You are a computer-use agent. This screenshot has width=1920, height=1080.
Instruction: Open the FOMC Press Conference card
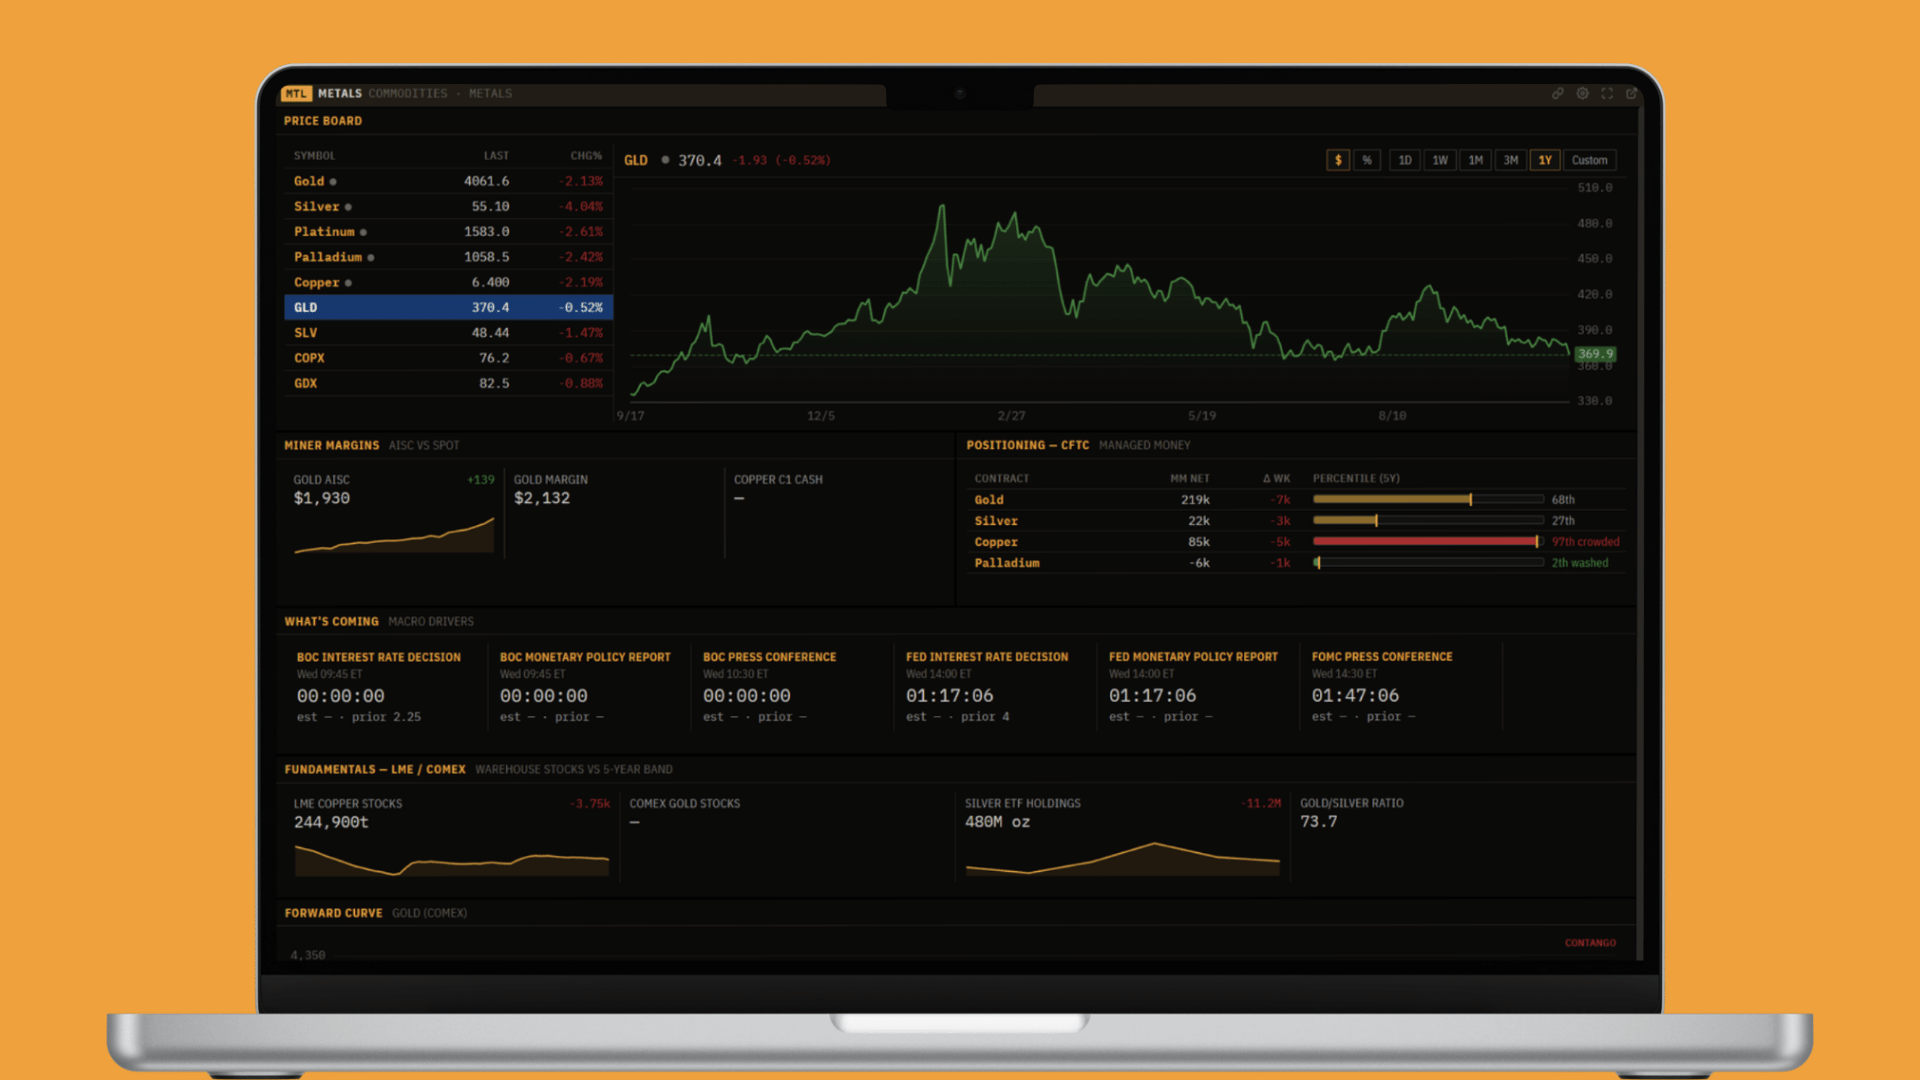[x=1401, y=688]
